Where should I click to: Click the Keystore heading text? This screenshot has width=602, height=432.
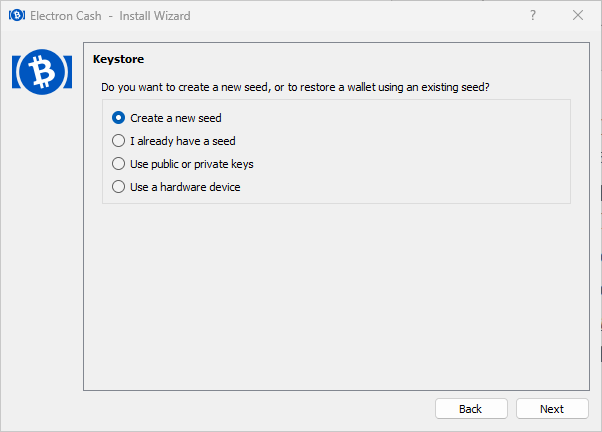(119, 59)
